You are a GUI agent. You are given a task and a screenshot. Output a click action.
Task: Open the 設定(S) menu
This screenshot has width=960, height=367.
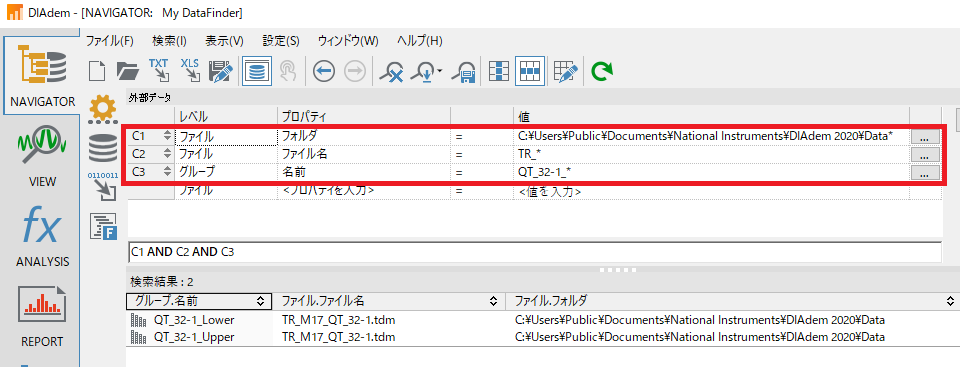click(281, 41)
